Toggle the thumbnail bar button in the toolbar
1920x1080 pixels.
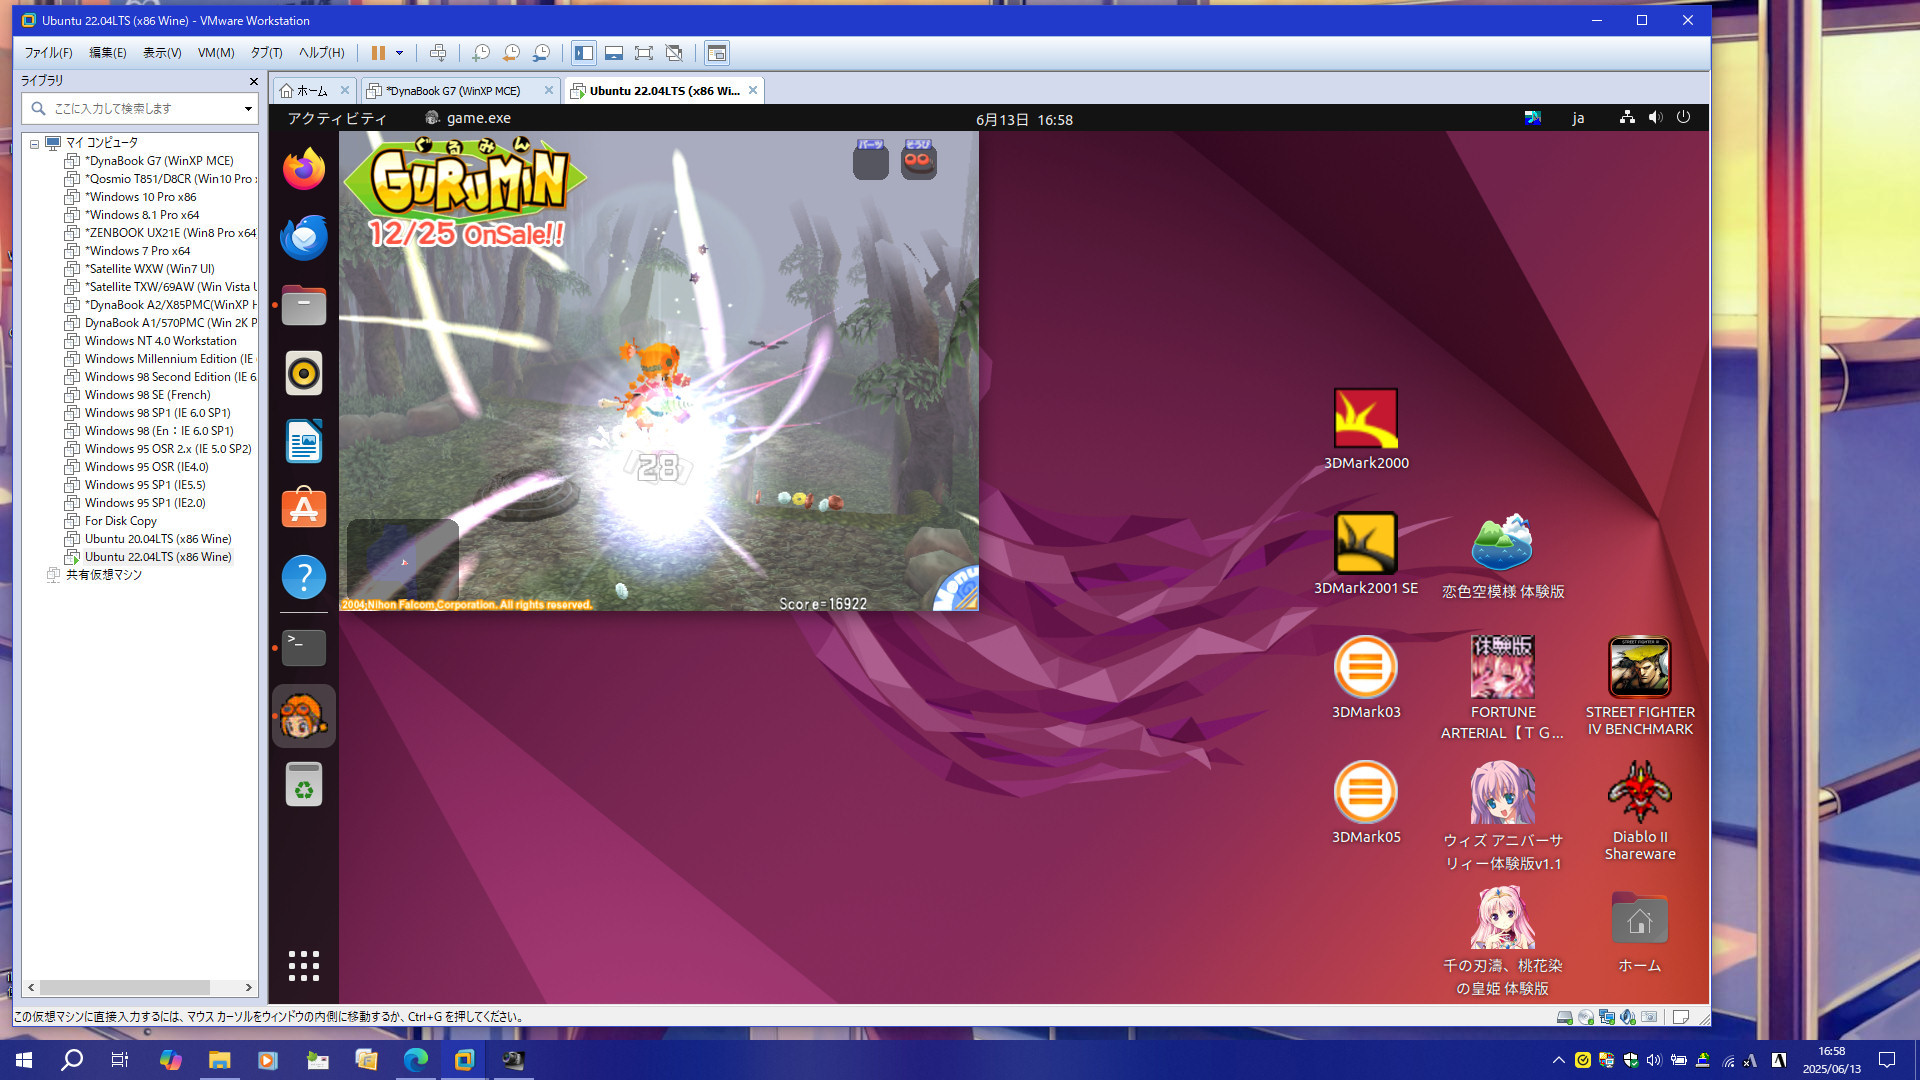pos(614,53)
